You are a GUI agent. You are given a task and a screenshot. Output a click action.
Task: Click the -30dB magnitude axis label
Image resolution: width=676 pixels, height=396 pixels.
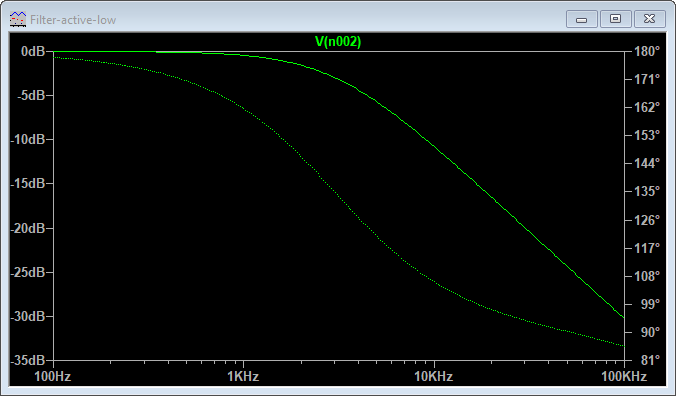point(28,316)
